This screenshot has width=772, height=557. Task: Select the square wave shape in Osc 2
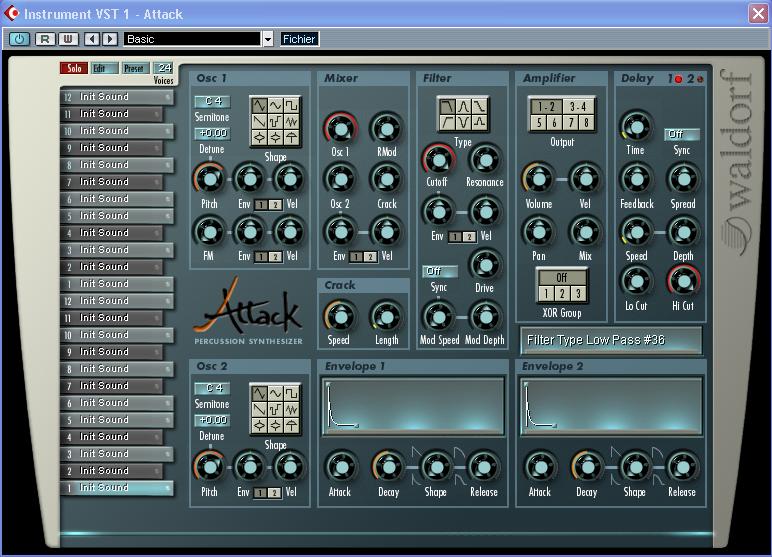click(x=291, y=393)
